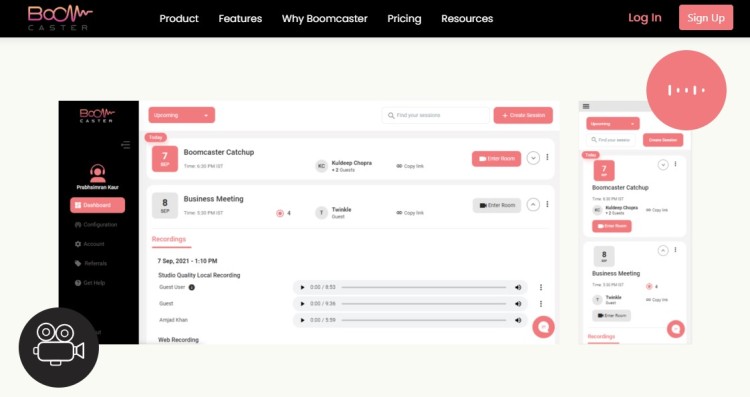The image size is (750, 397).
Task: Expand the Boomcaster Catchup card in the mobile preview
Action: click(663, 165)
